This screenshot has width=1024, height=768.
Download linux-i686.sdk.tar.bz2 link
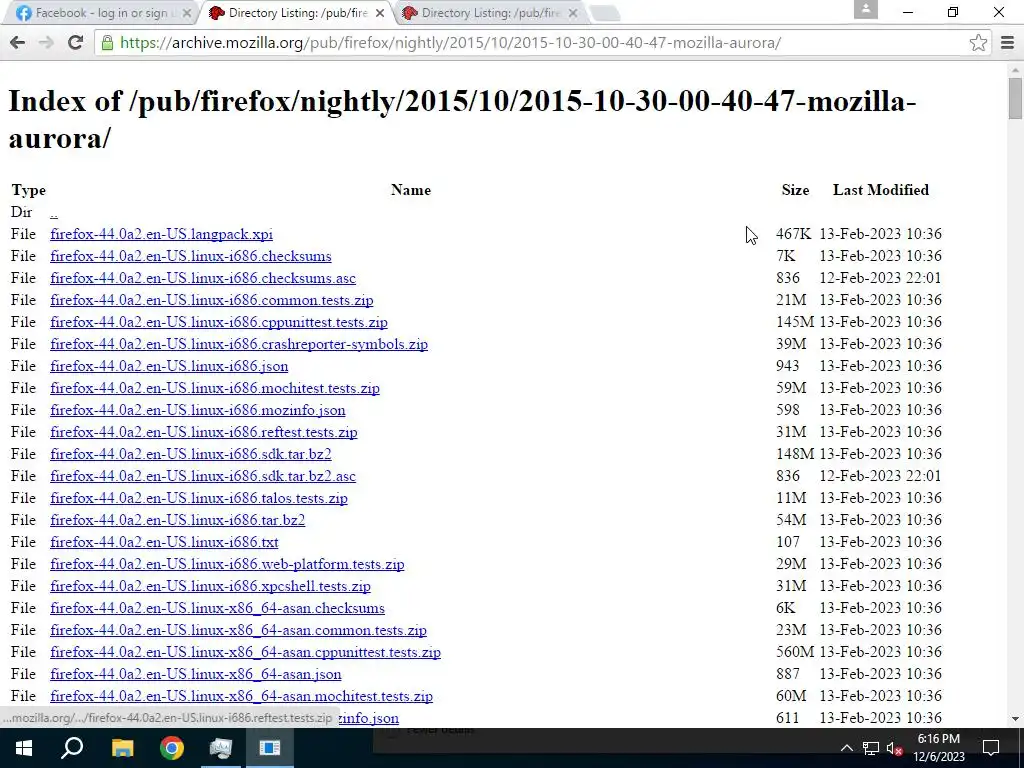(191, 454)
